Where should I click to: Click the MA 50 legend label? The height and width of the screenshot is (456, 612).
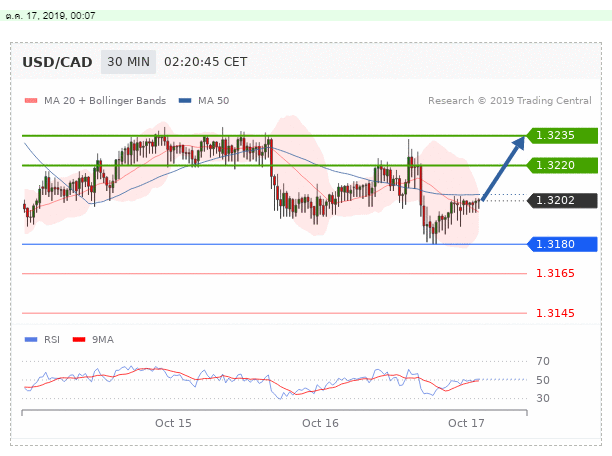click(x=213, y=101)
